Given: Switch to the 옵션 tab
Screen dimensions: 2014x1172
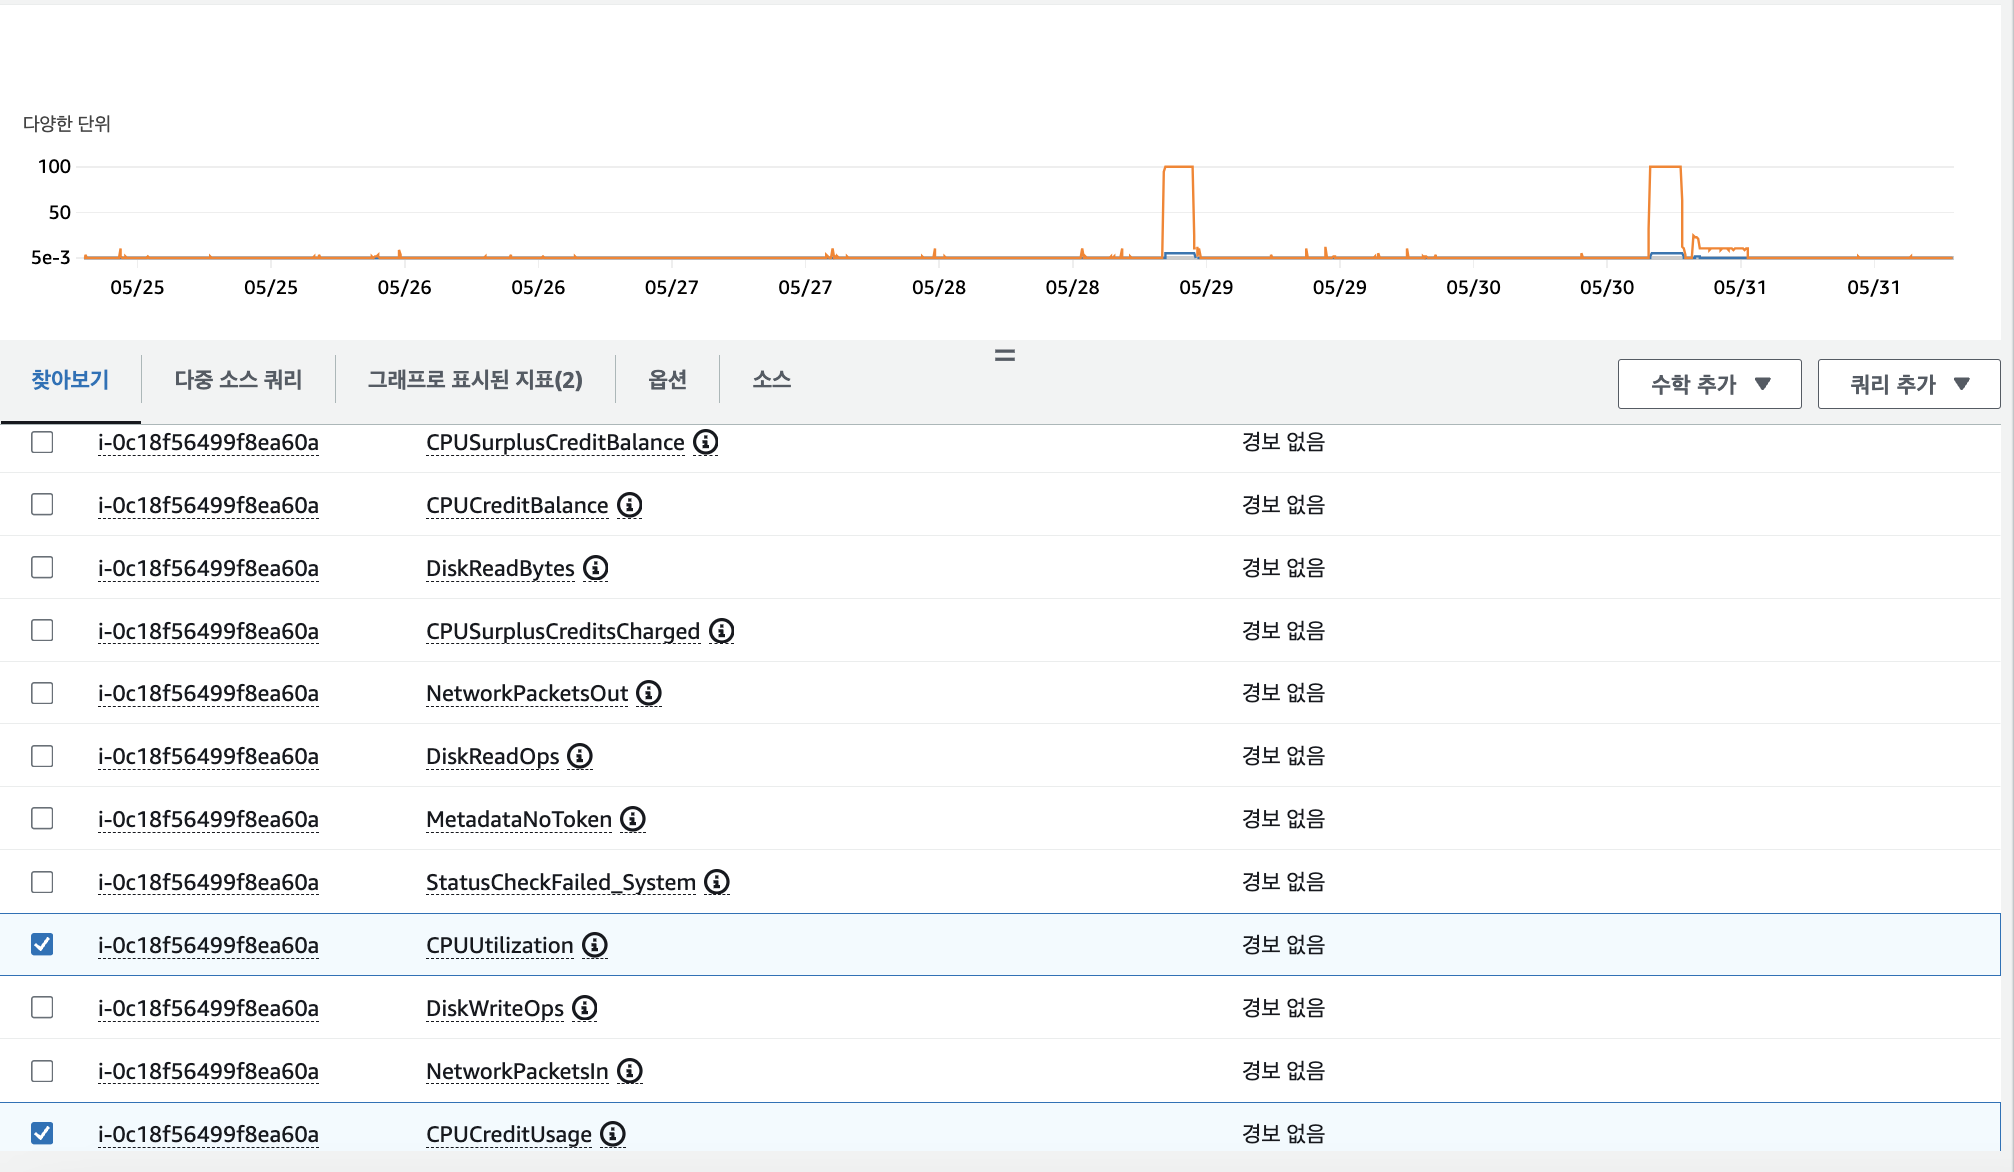Looking at the screenshot, I should click(667, 380).
